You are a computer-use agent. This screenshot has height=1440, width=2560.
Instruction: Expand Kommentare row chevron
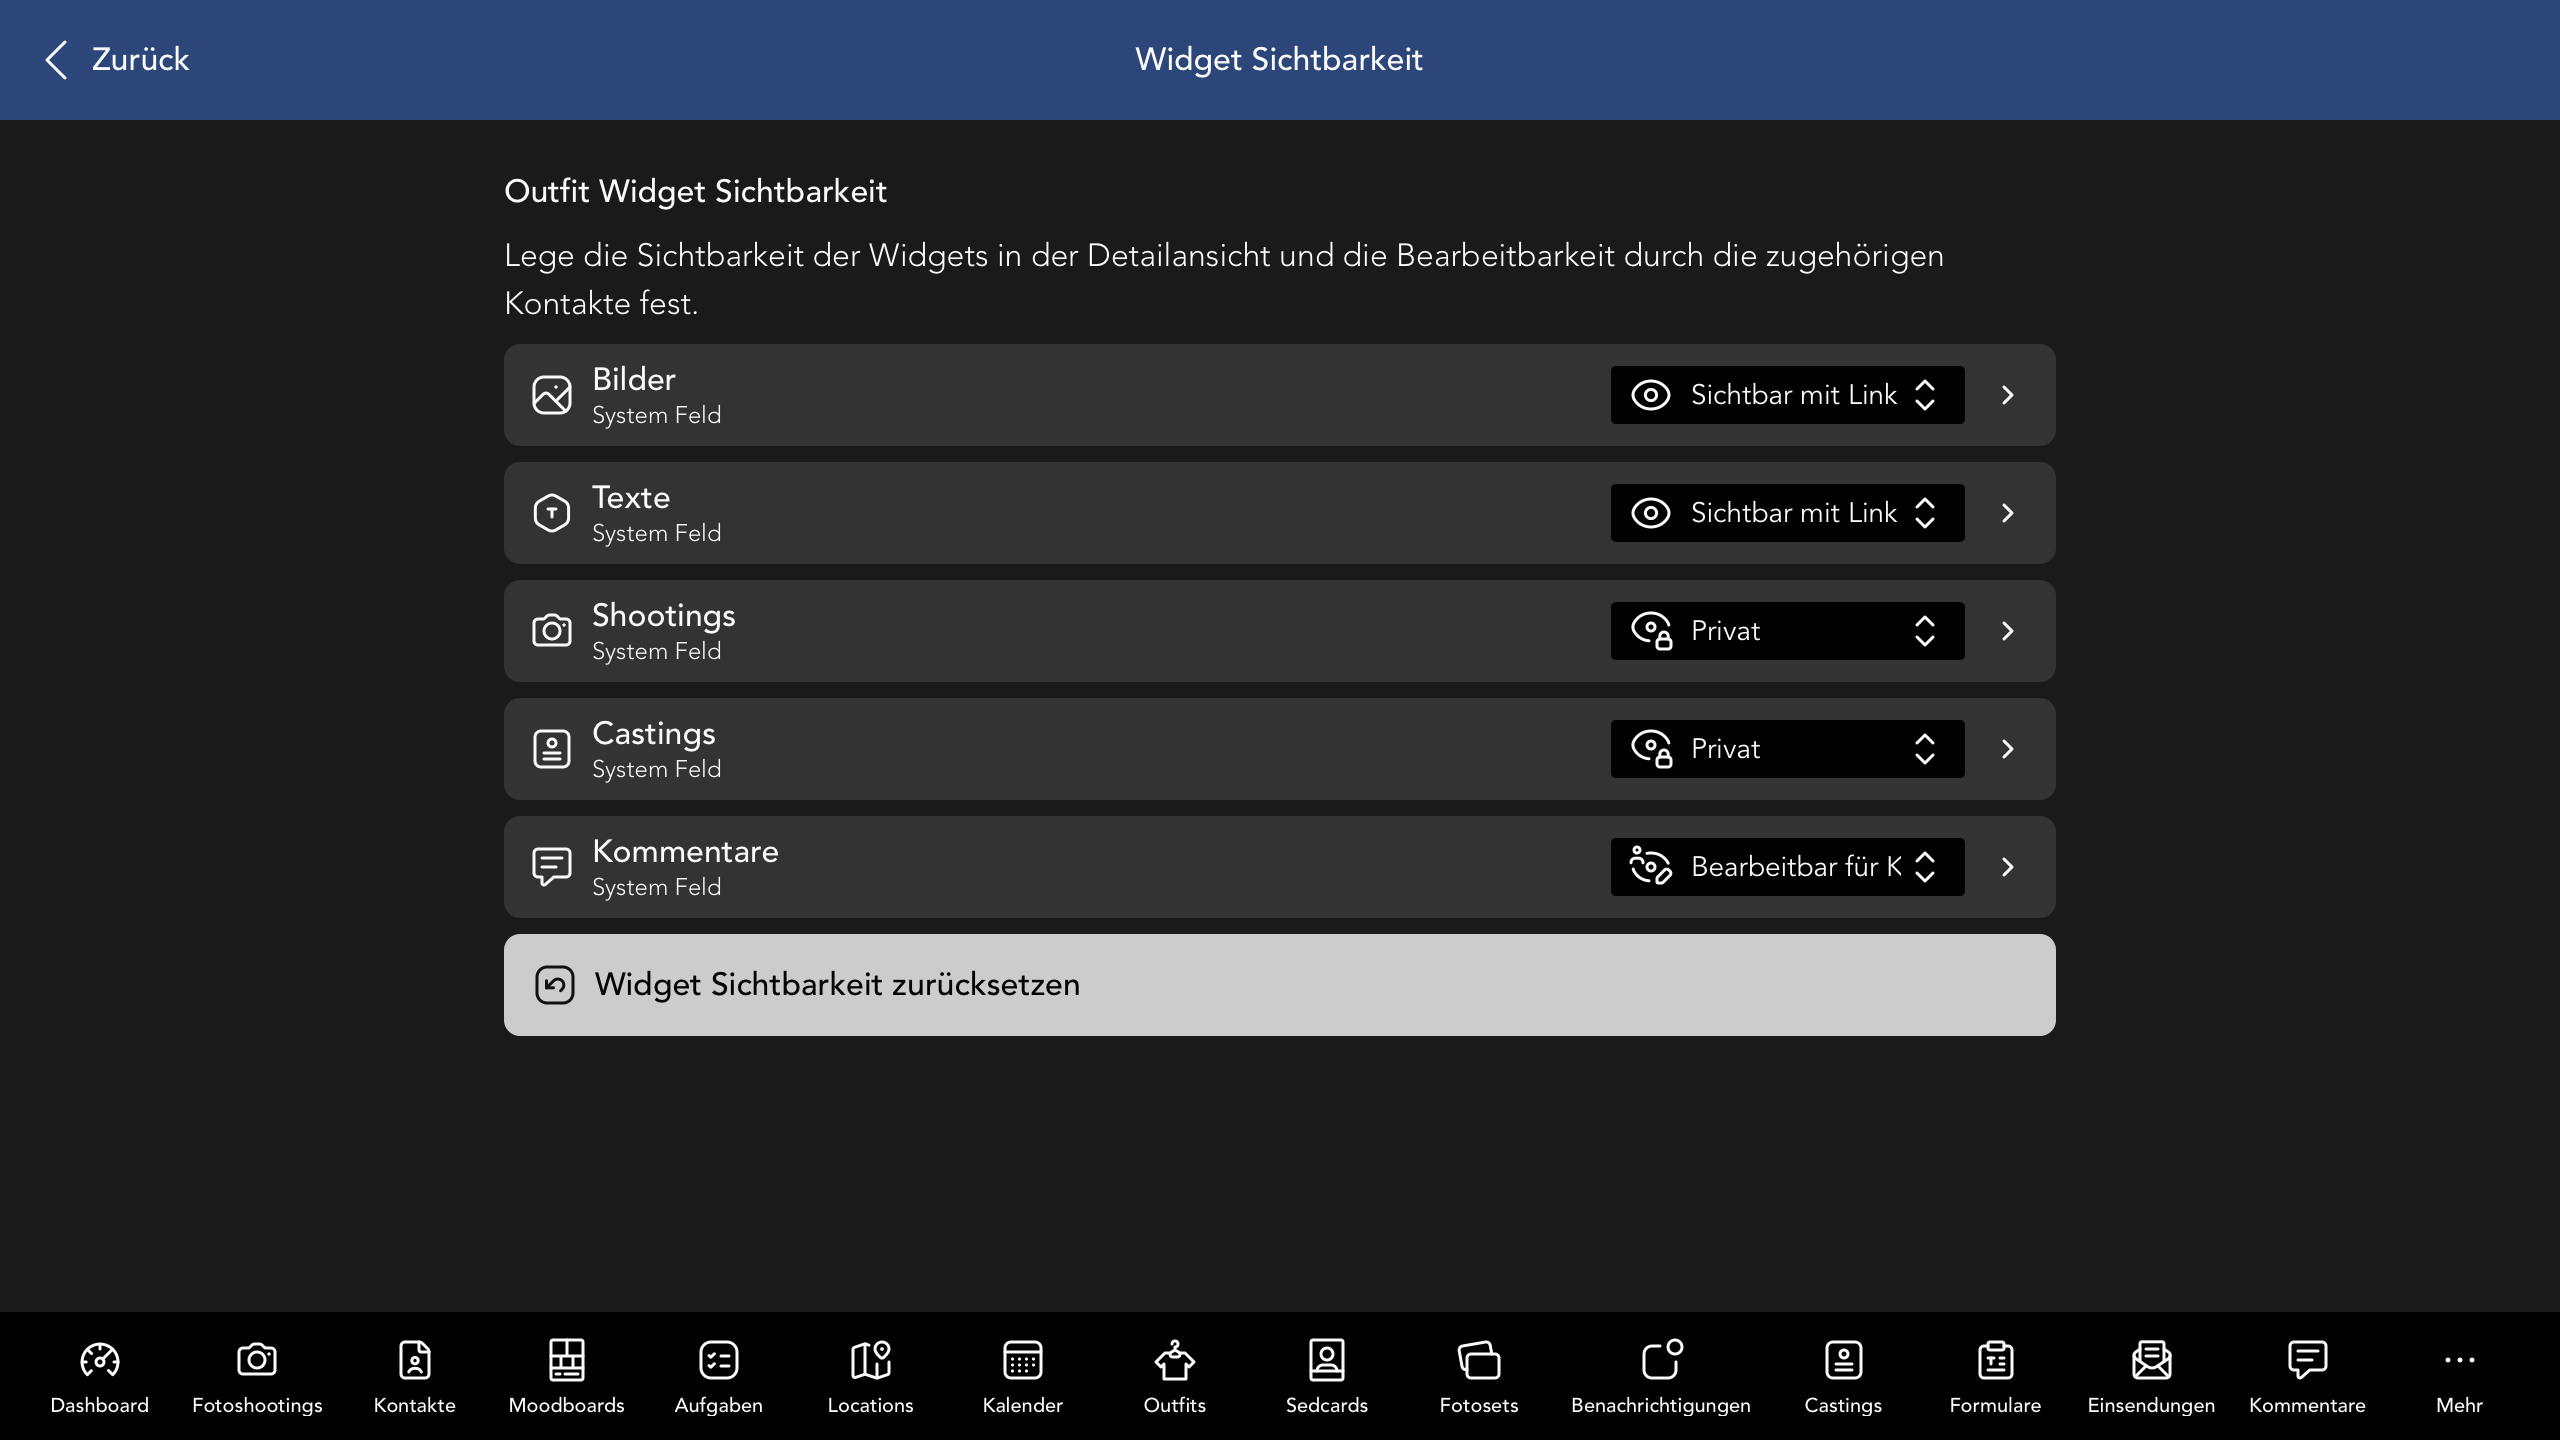[x=2008, y=867]
